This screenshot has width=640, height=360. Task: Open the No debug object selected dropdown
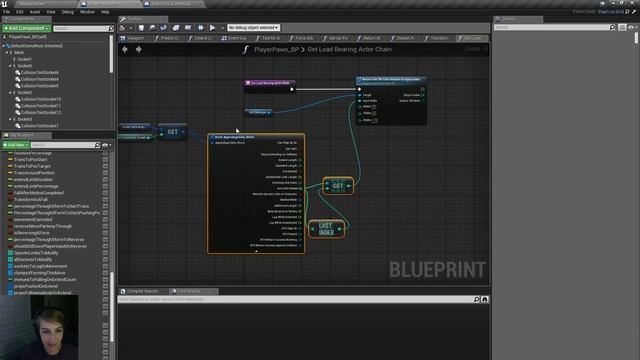click(253, 27)
